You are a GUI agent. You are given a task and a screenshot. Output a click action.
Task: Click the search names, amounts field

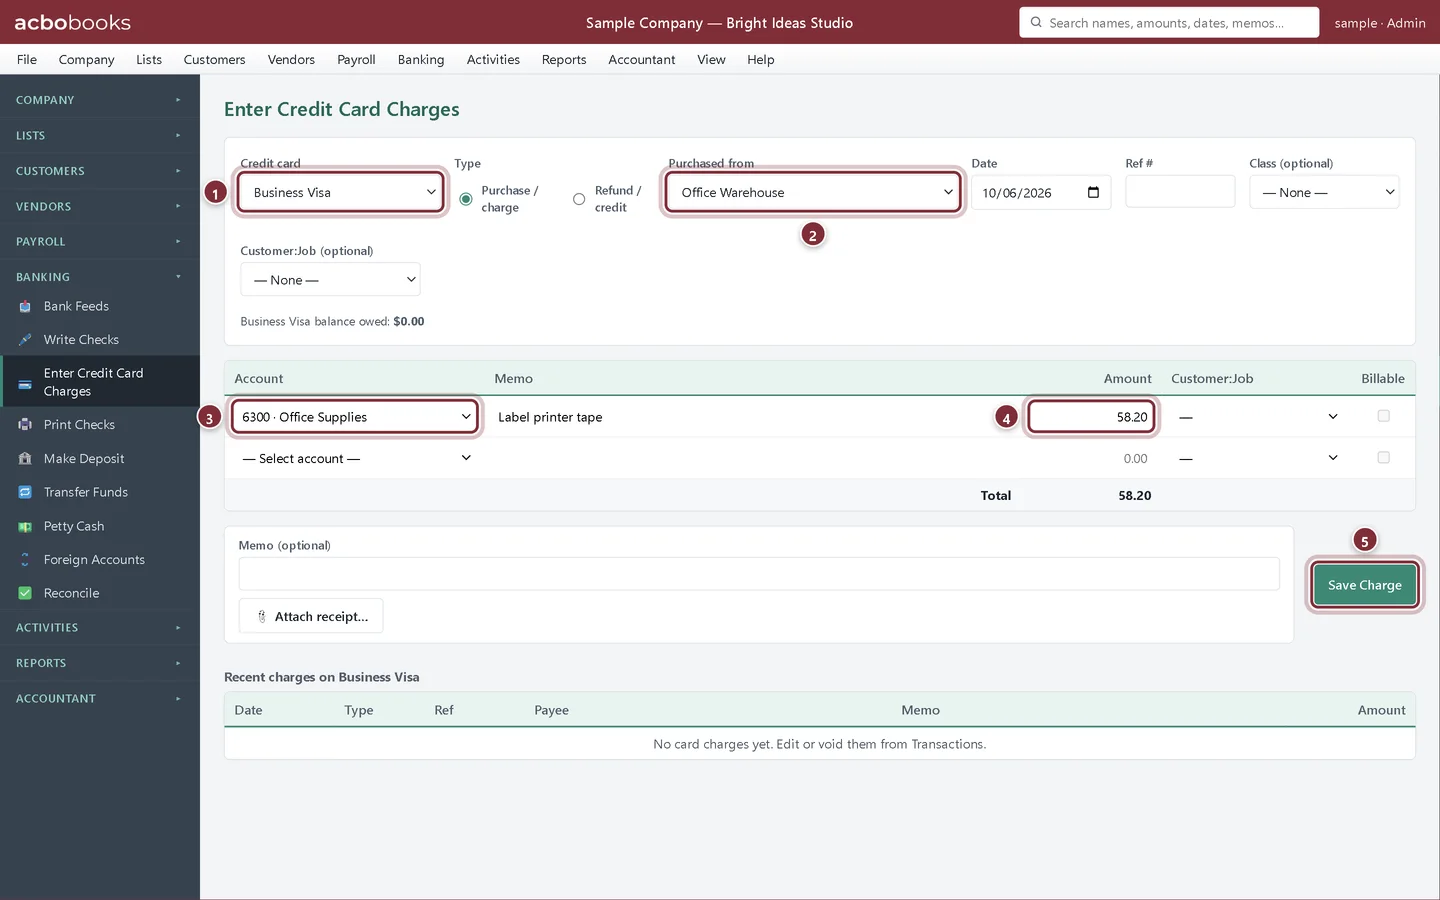(1169, 22)
